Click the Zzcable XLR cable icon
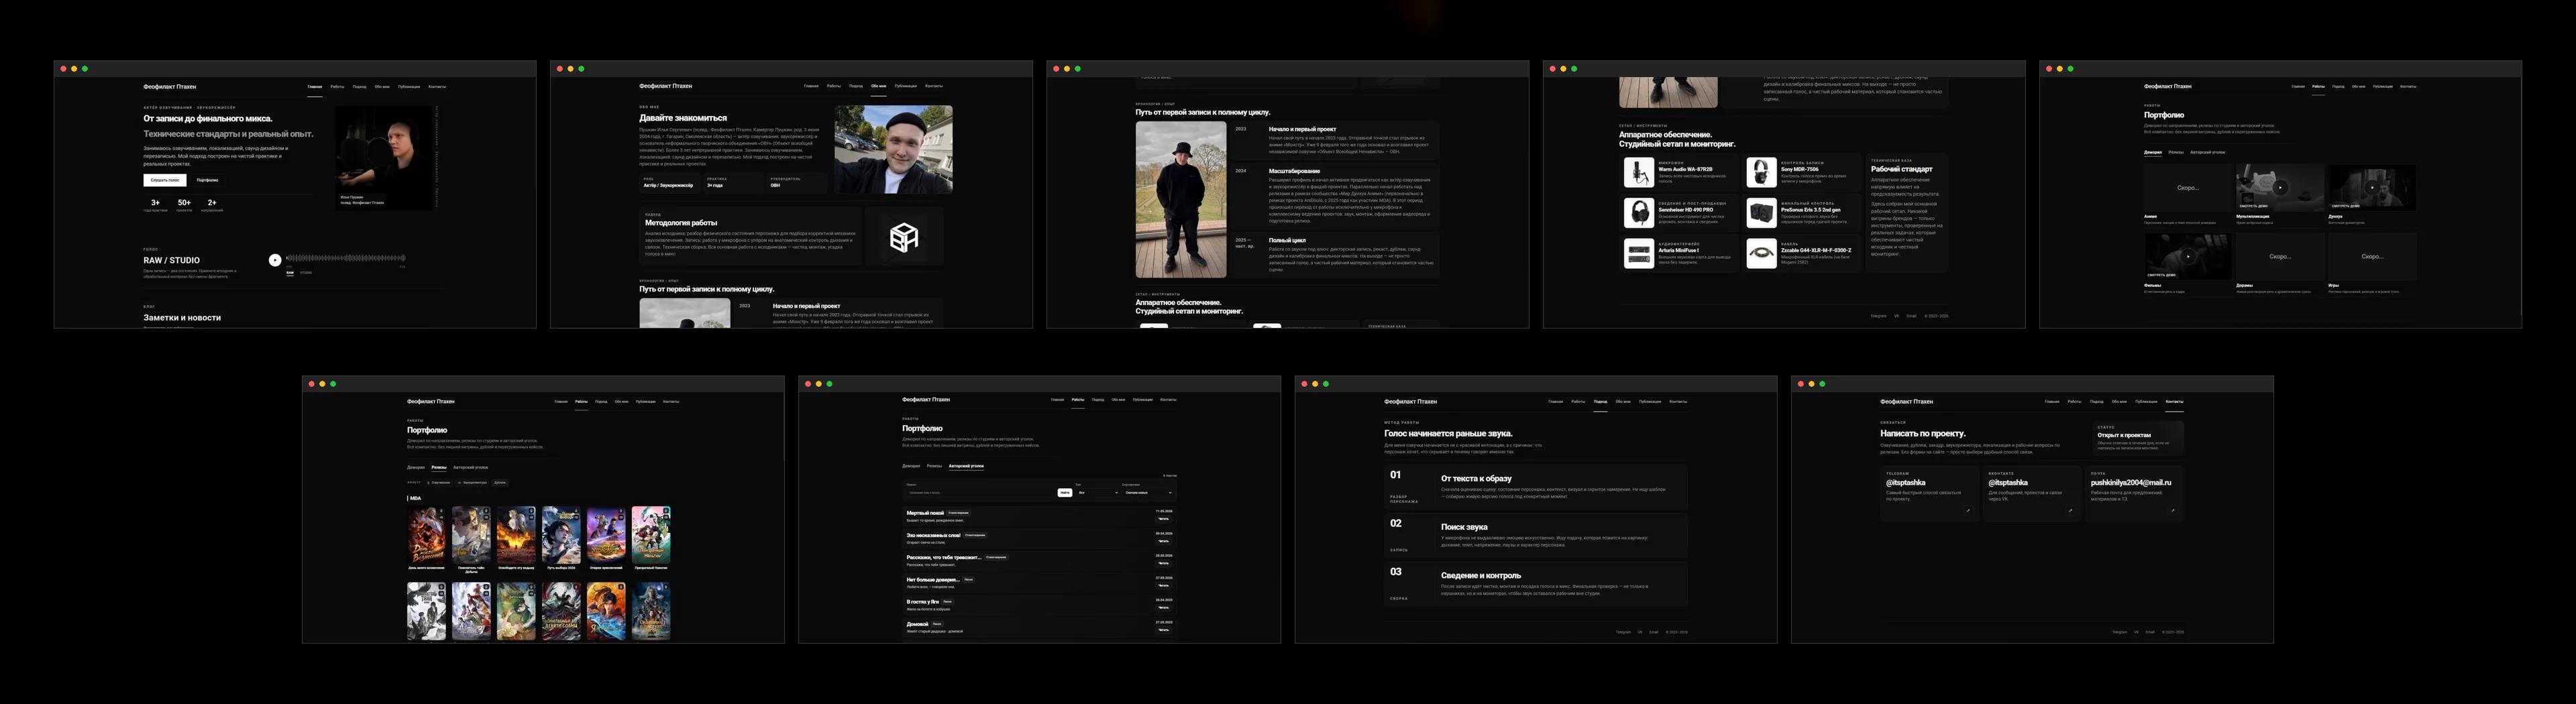Screen dimensions: 2576x704 [1761, 253]
